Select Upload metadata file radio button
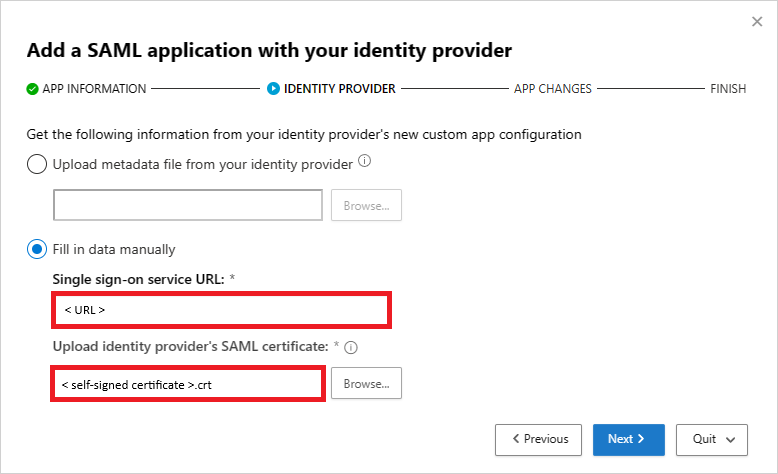The image size is (778, 474). click(x=37, y=164)
